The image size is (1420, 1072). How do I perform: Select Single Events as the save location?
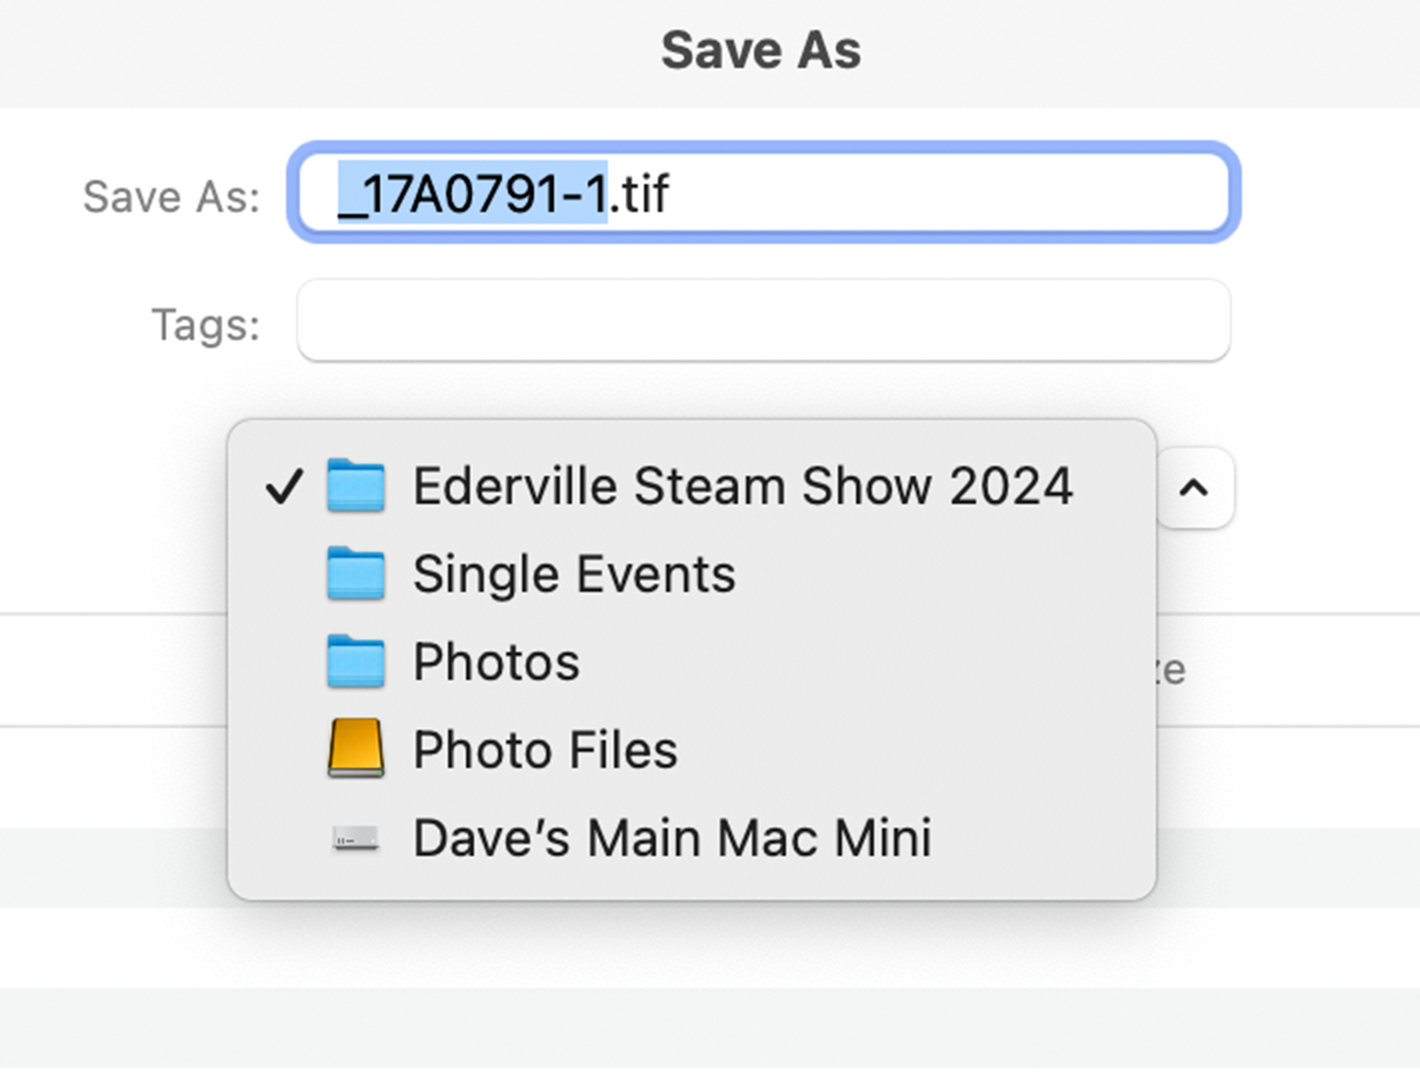574,575
